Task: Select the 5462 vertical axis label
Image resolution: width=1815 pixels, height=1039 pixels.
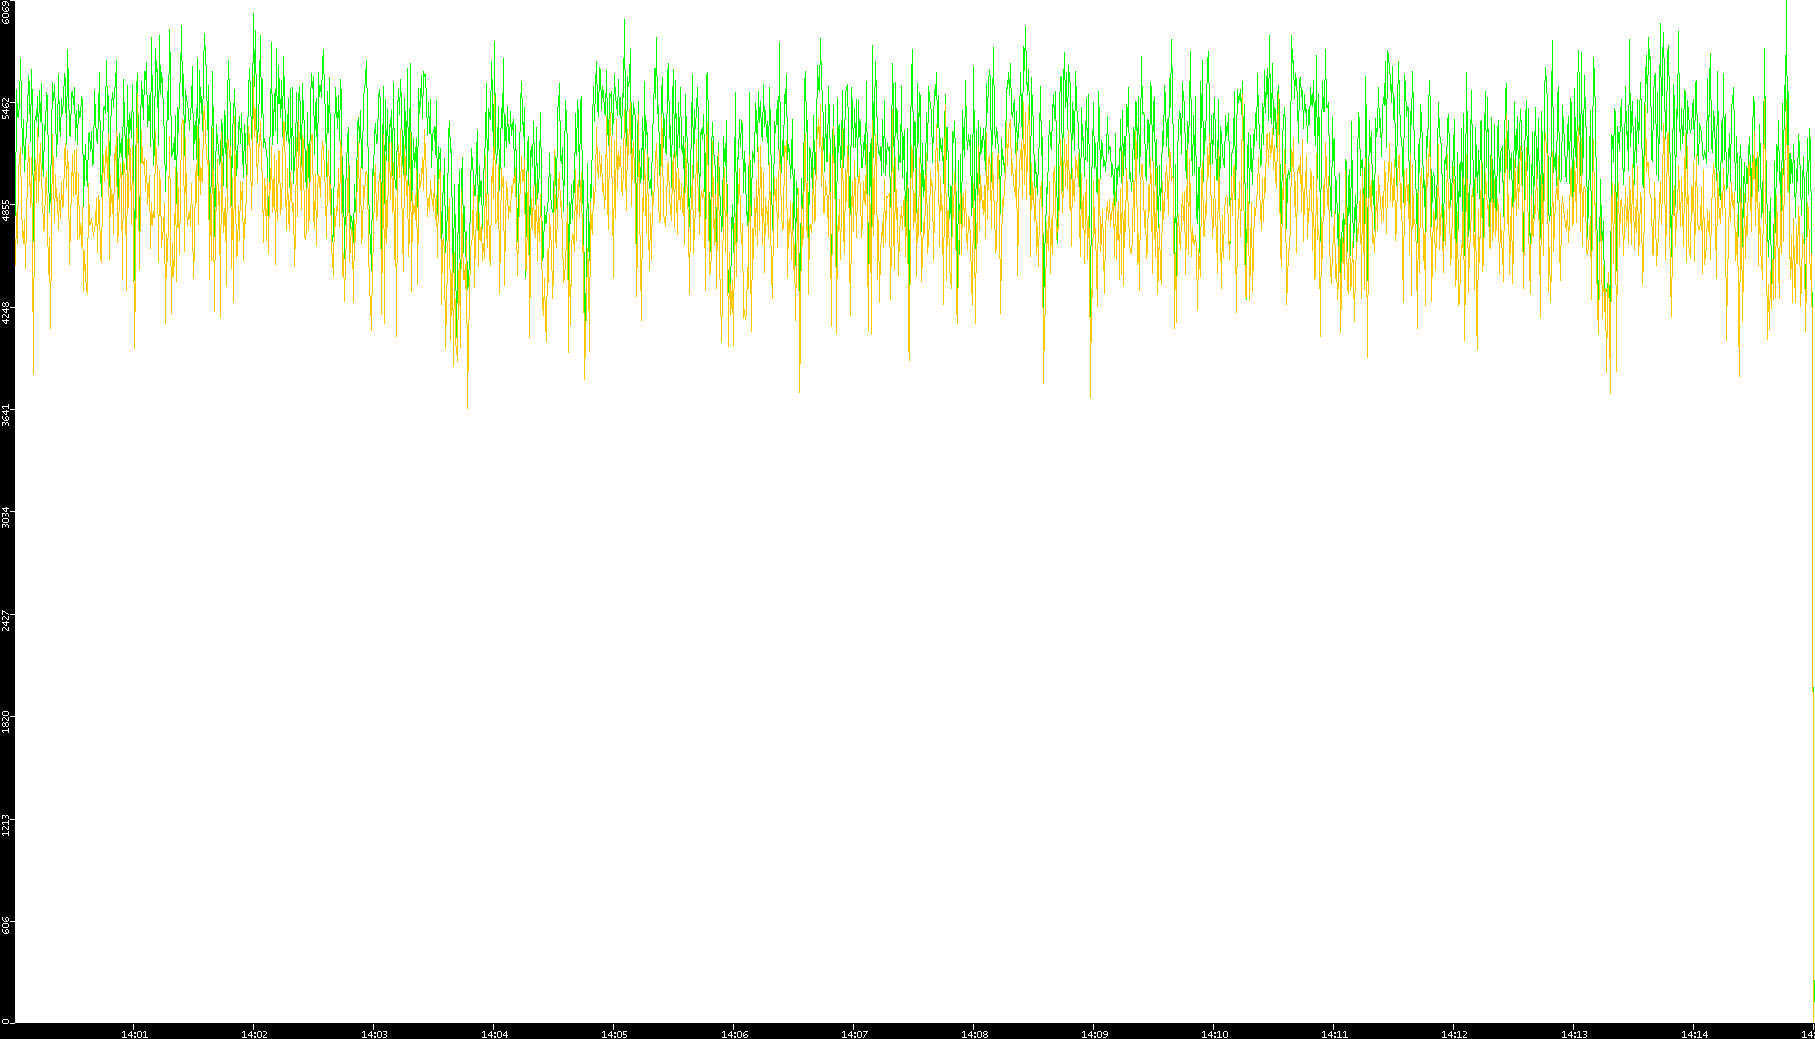Action: click(7, 108)
